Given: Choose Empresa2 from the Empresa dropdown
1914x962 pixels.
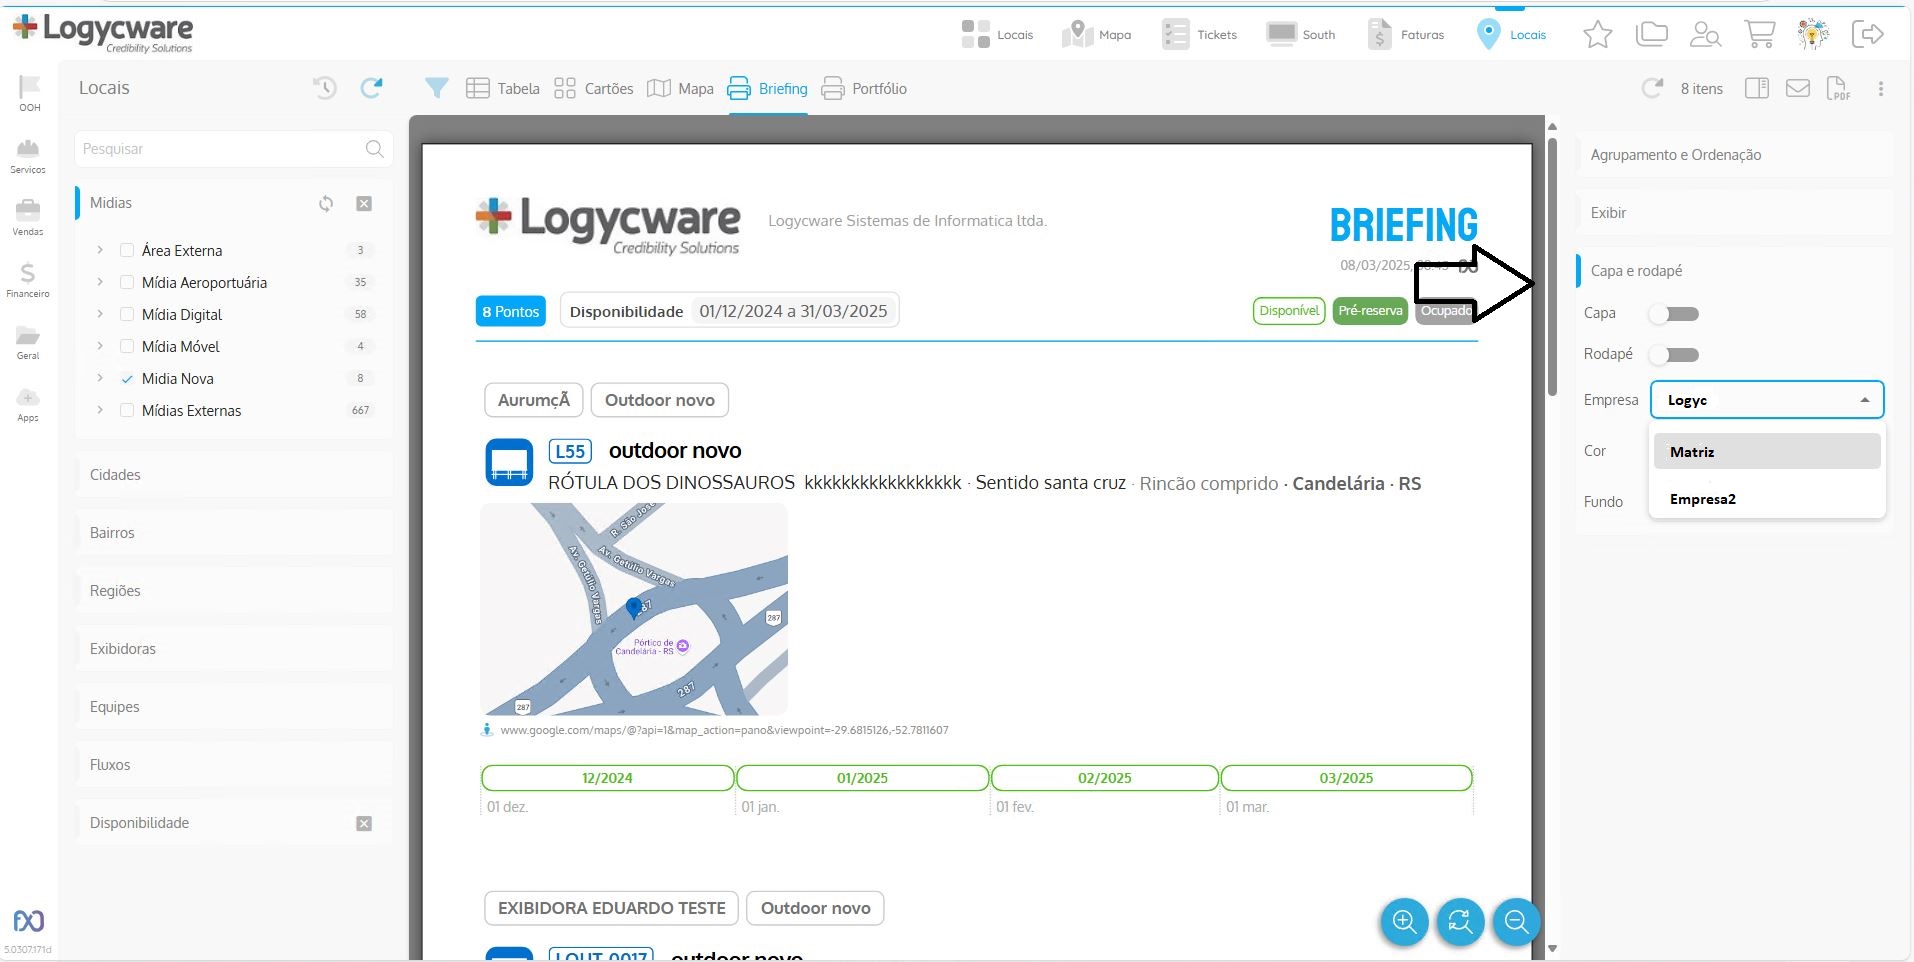Looking at the screenshot, I should coord(1702,499).
